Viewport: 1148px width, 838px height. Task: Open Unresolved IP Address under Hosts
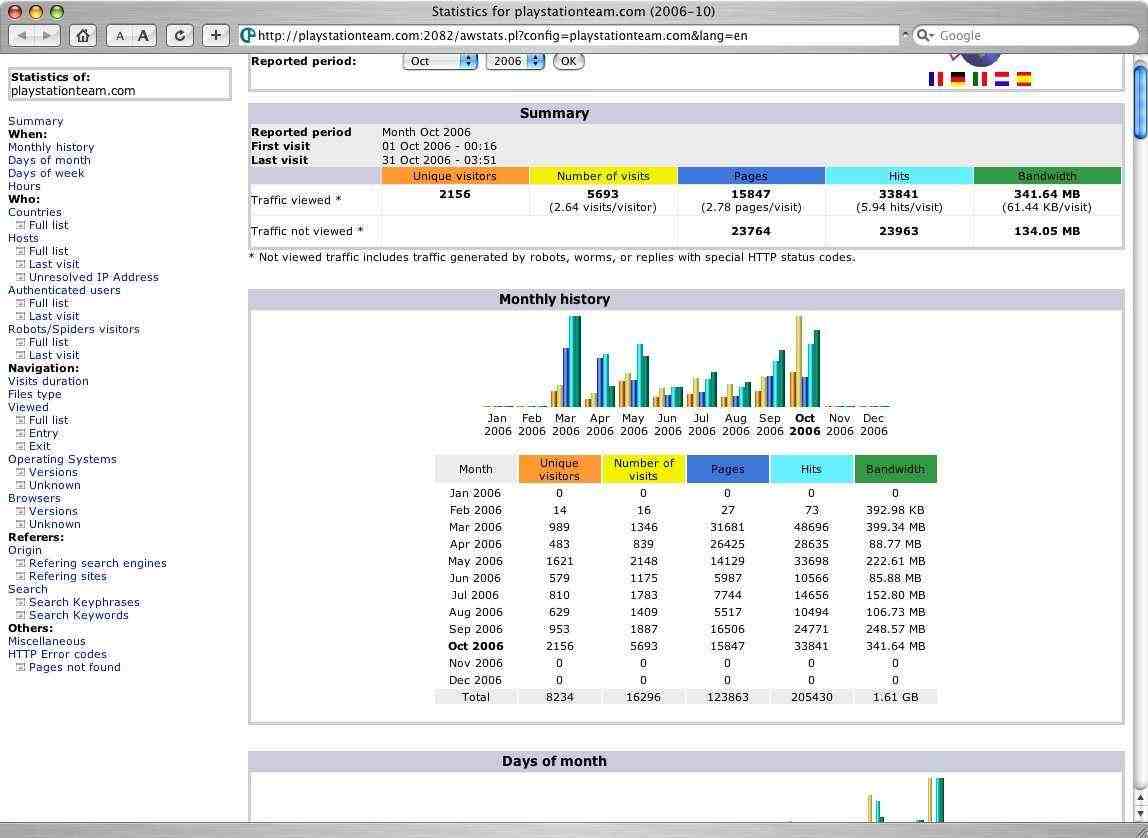pyautogui.click(x=93, y=277)
